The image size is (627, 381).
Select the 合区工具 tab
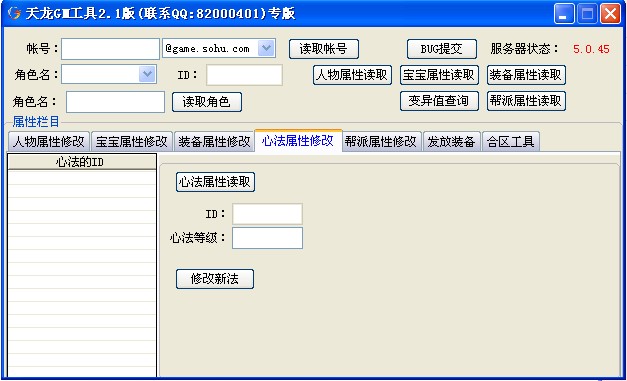(511, 141)
